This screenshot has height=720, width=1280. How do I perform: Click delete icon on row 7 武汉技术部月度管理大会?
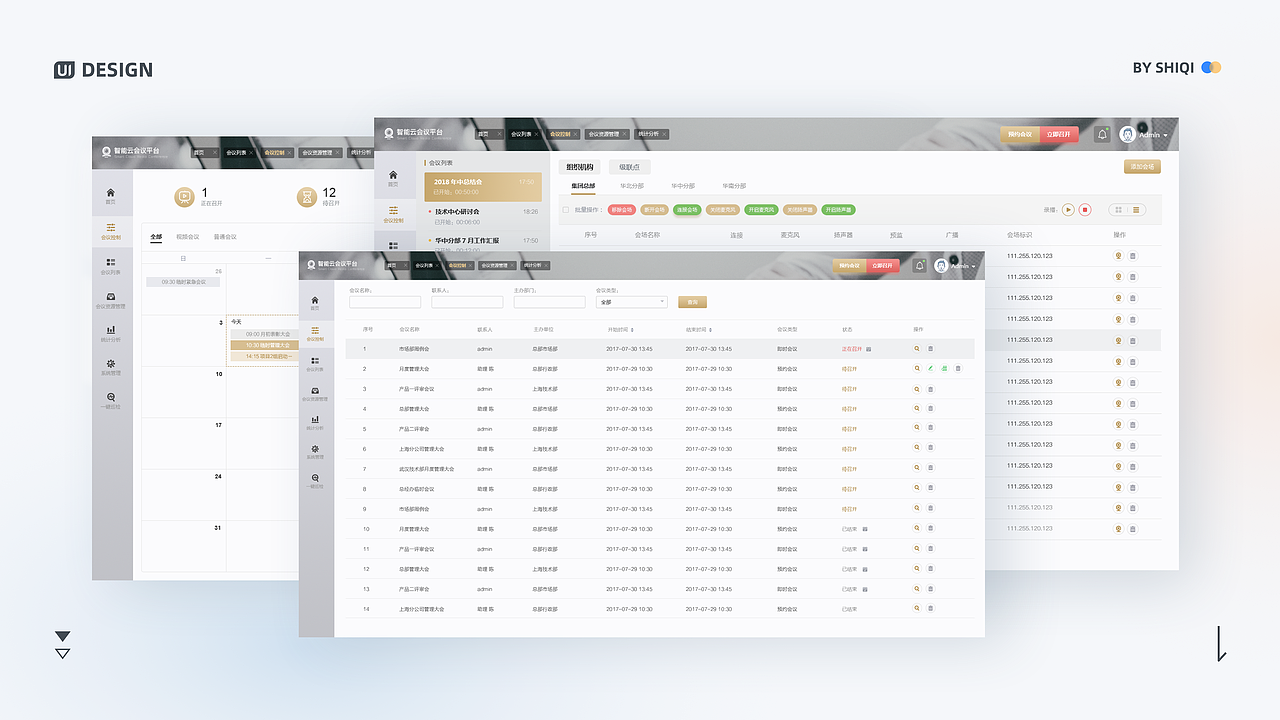coord(930,469)
